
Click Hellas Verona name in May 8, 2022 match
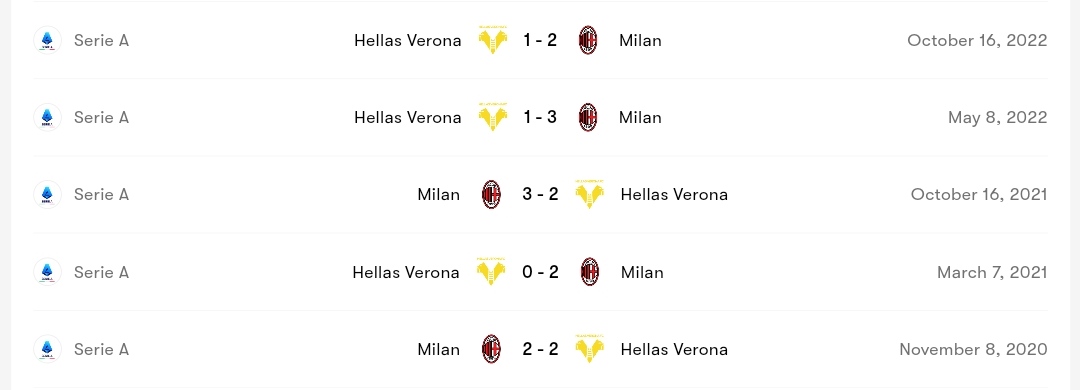[408, 117]
